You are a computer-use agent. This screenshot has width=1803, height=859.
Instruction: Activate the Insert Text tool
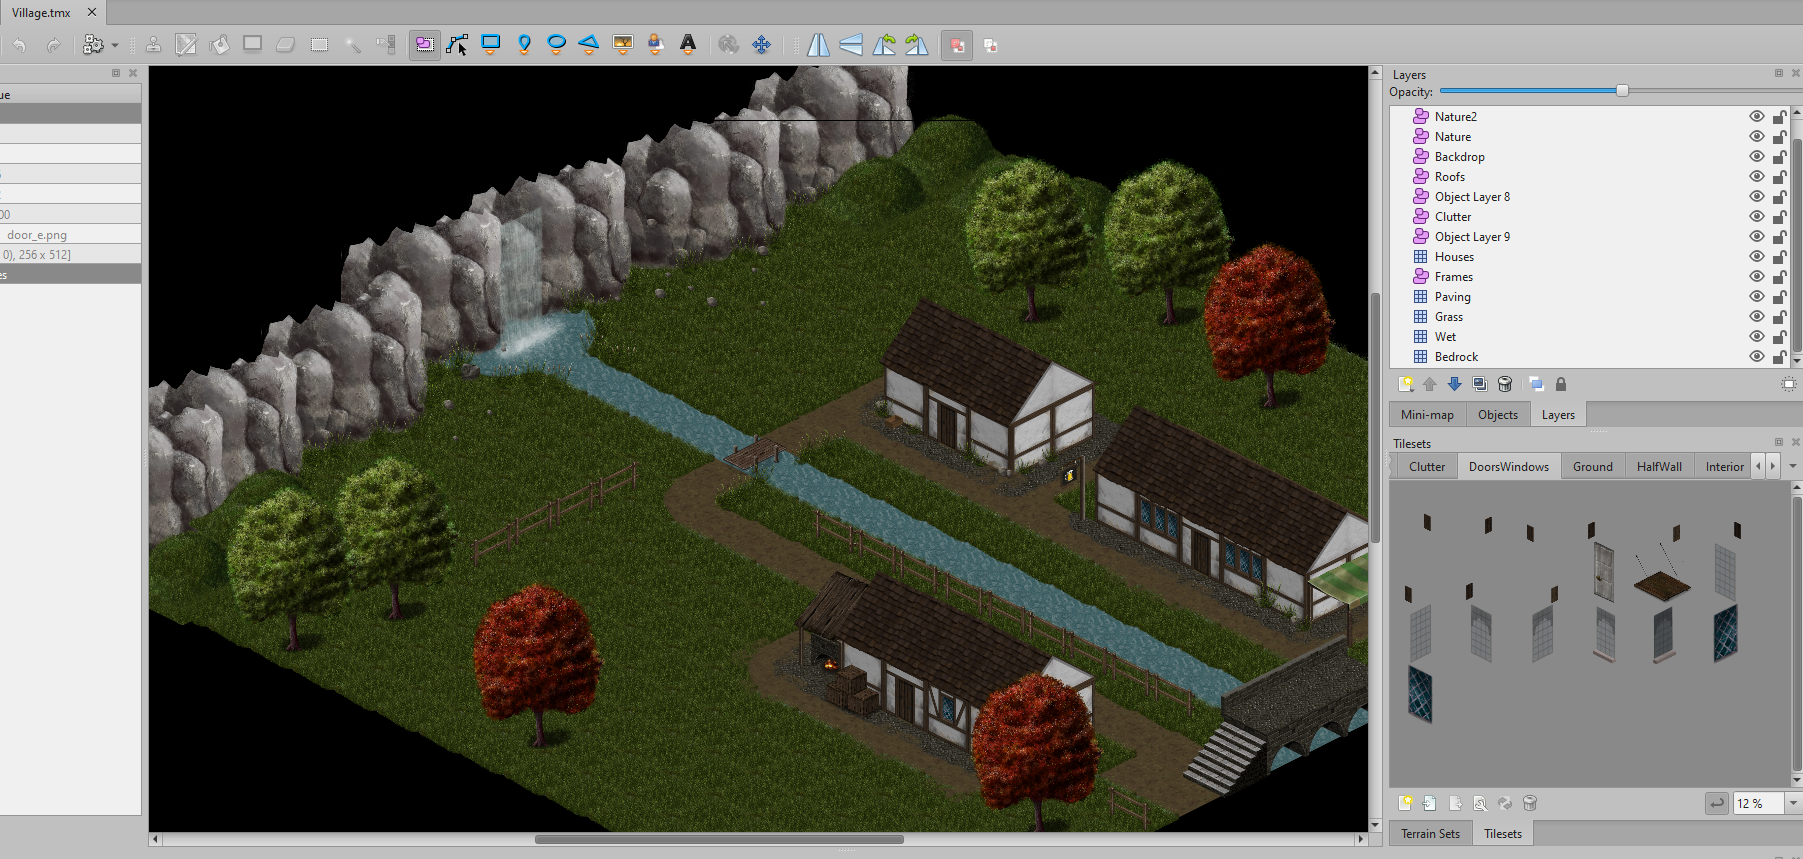point(688,44)
